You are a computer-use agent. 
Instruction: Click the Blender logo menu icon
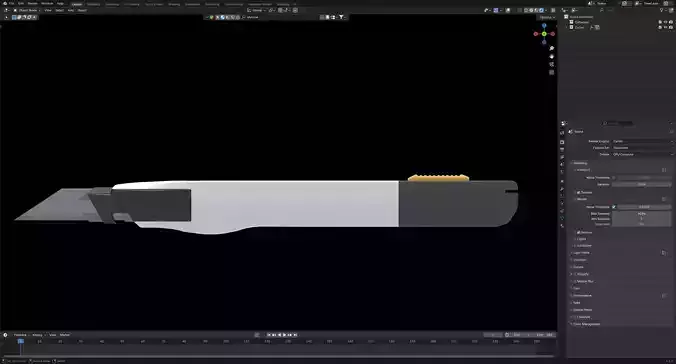[5, 3]
